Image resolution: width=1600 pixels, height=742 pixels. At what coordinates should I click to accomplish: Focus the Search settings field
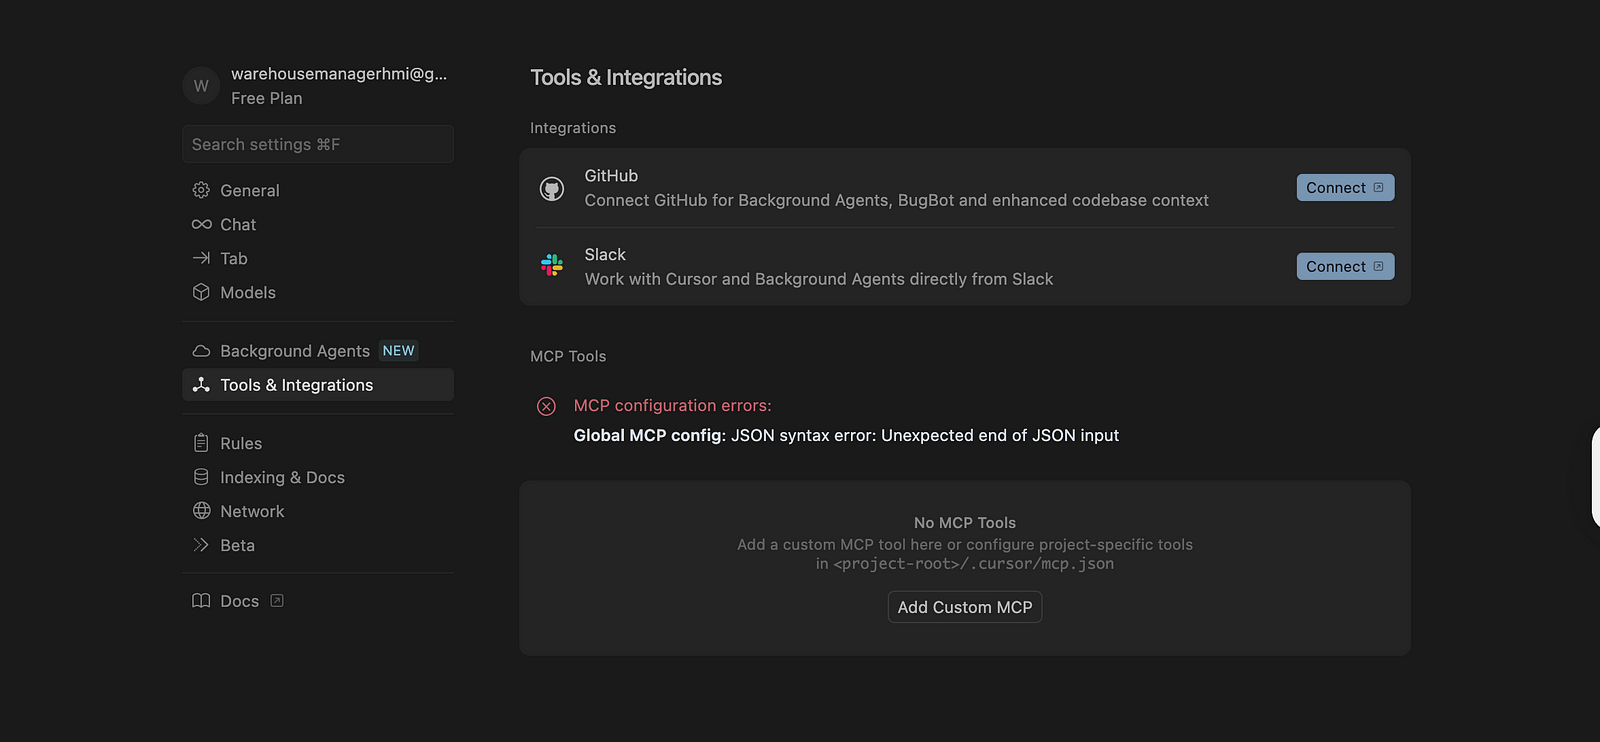(x=318, y=144)
